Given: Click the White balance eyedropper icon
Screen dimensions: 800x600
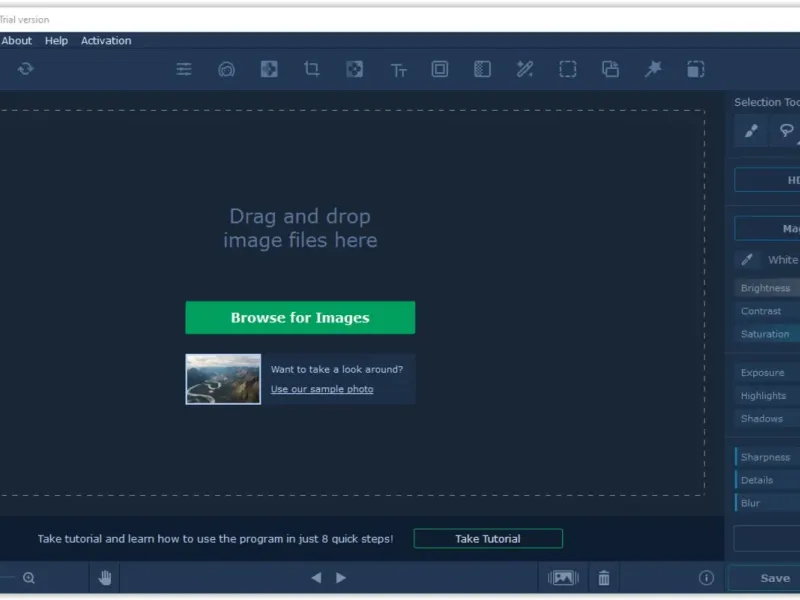Looking at the screenshot, I should (747, 260).
